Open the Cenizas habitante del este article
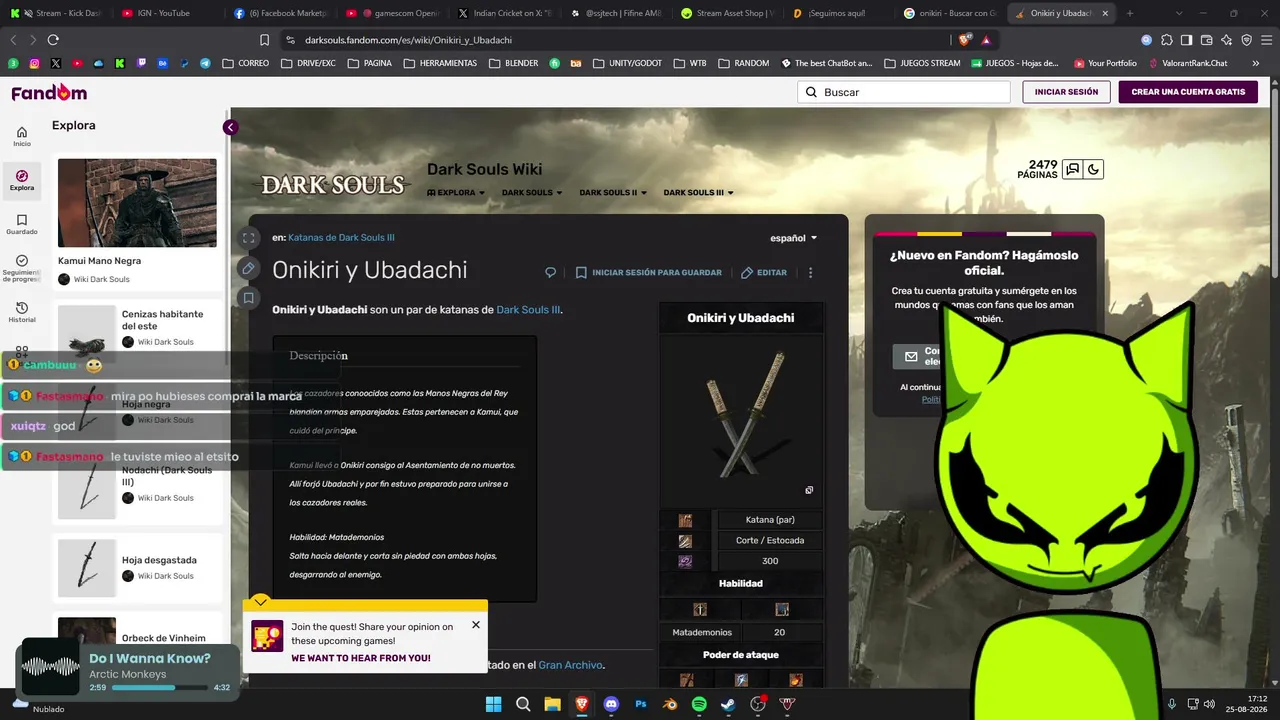Image resolution: width=1280 pixels, height=720 pixels. 162,320
